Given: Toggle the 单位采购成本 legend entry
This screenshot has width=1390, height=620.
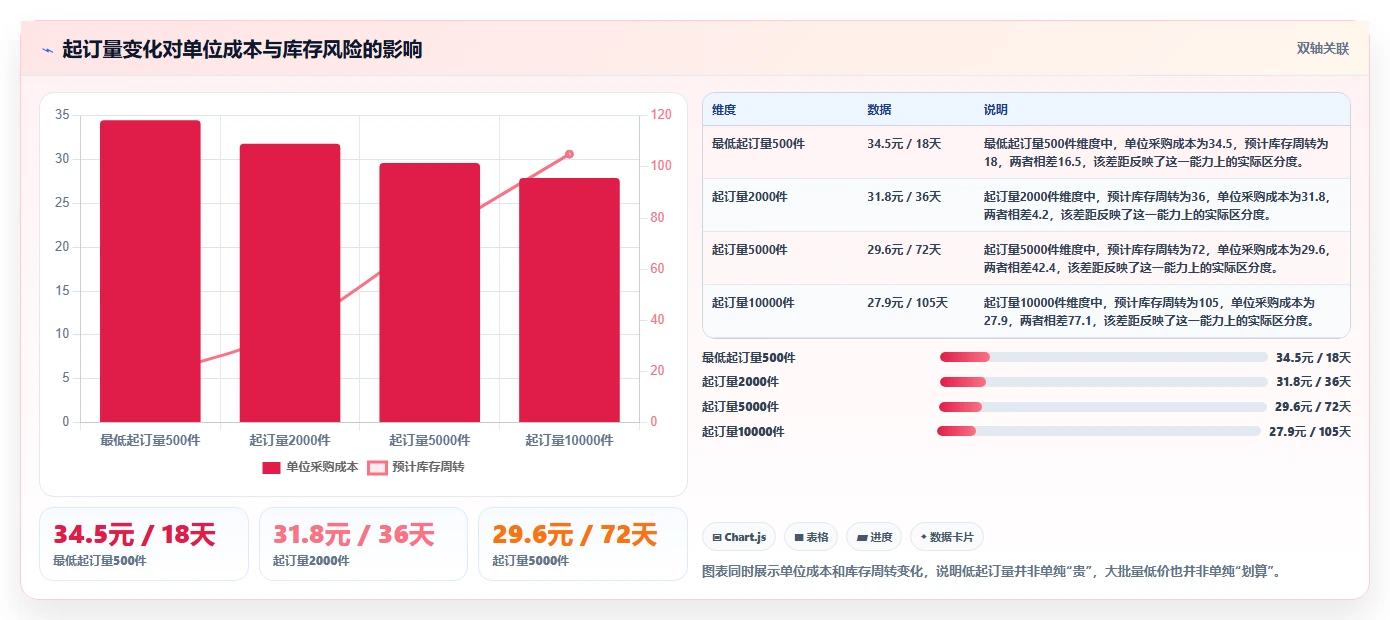Looking at the screenshot, I should 310,467.
